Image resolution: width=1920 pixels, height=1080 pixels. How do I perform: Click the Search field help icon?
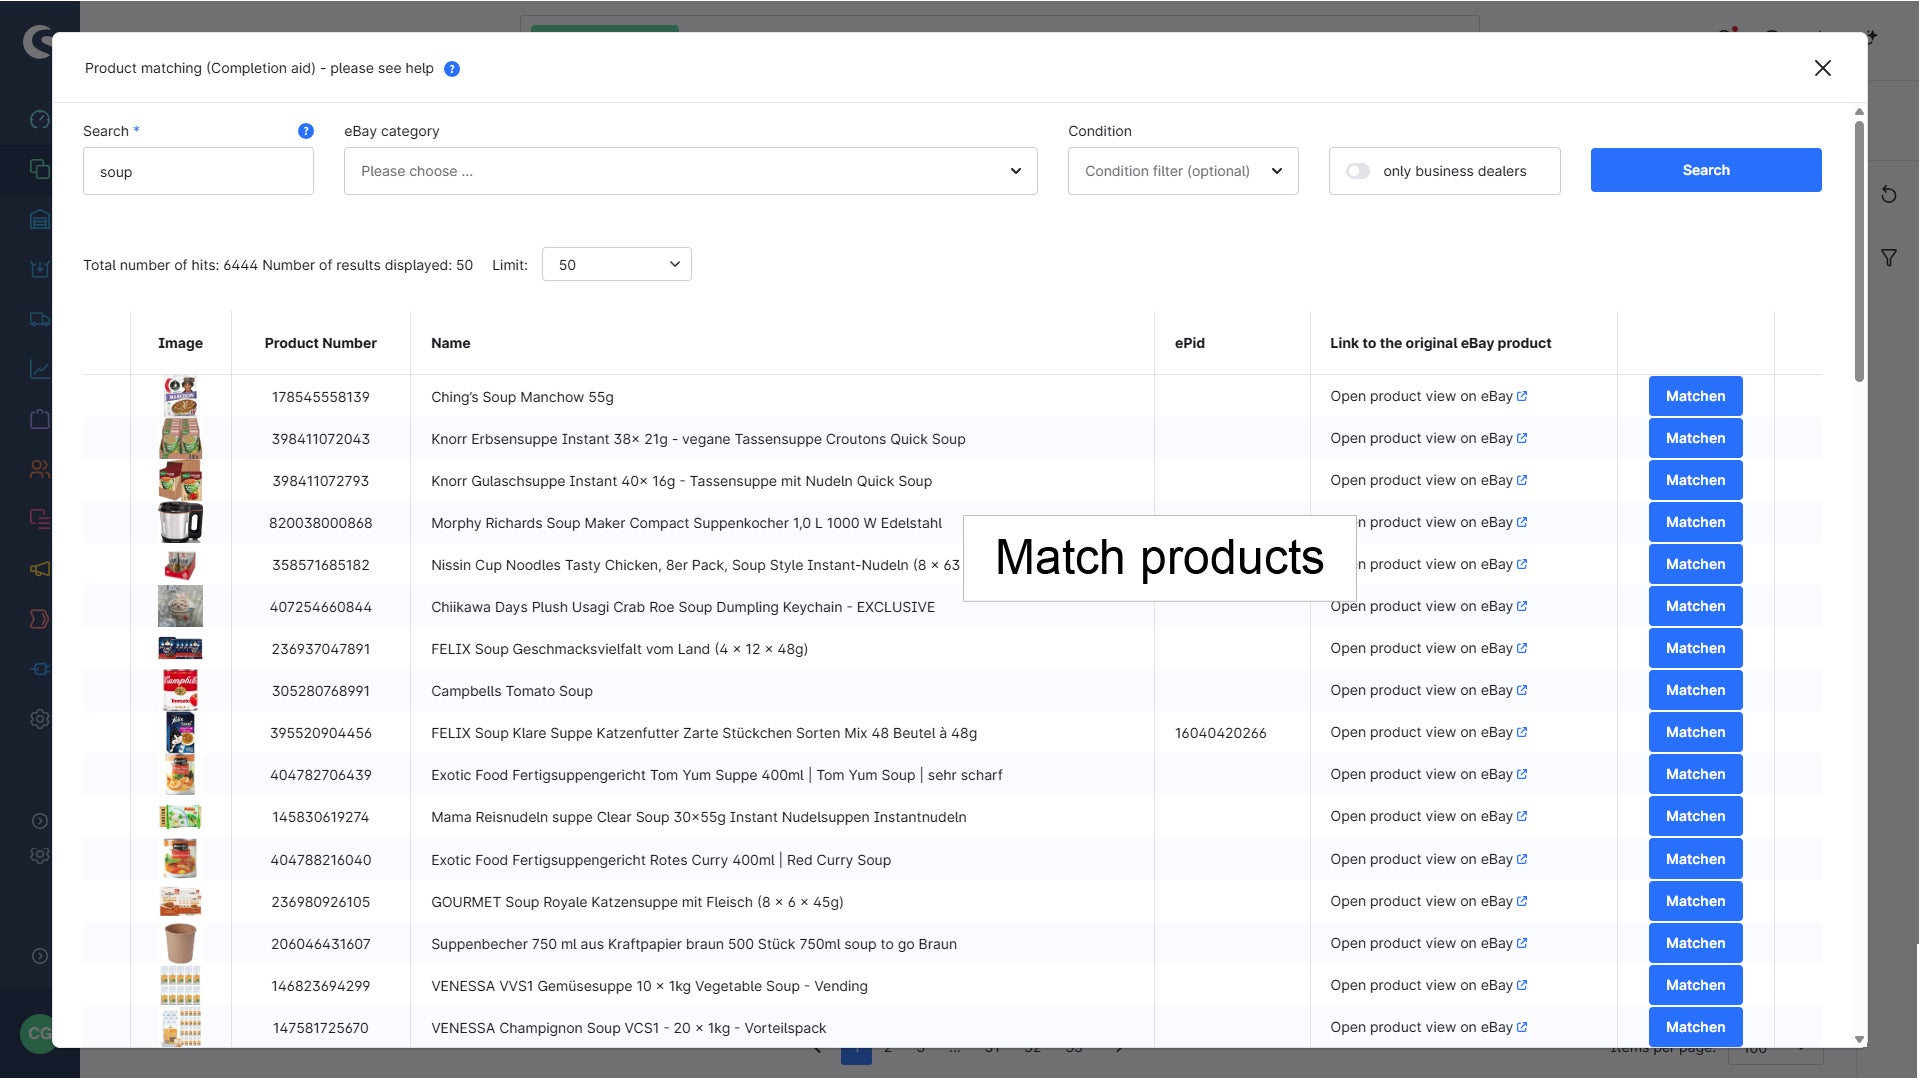click(x=306, y=131)
